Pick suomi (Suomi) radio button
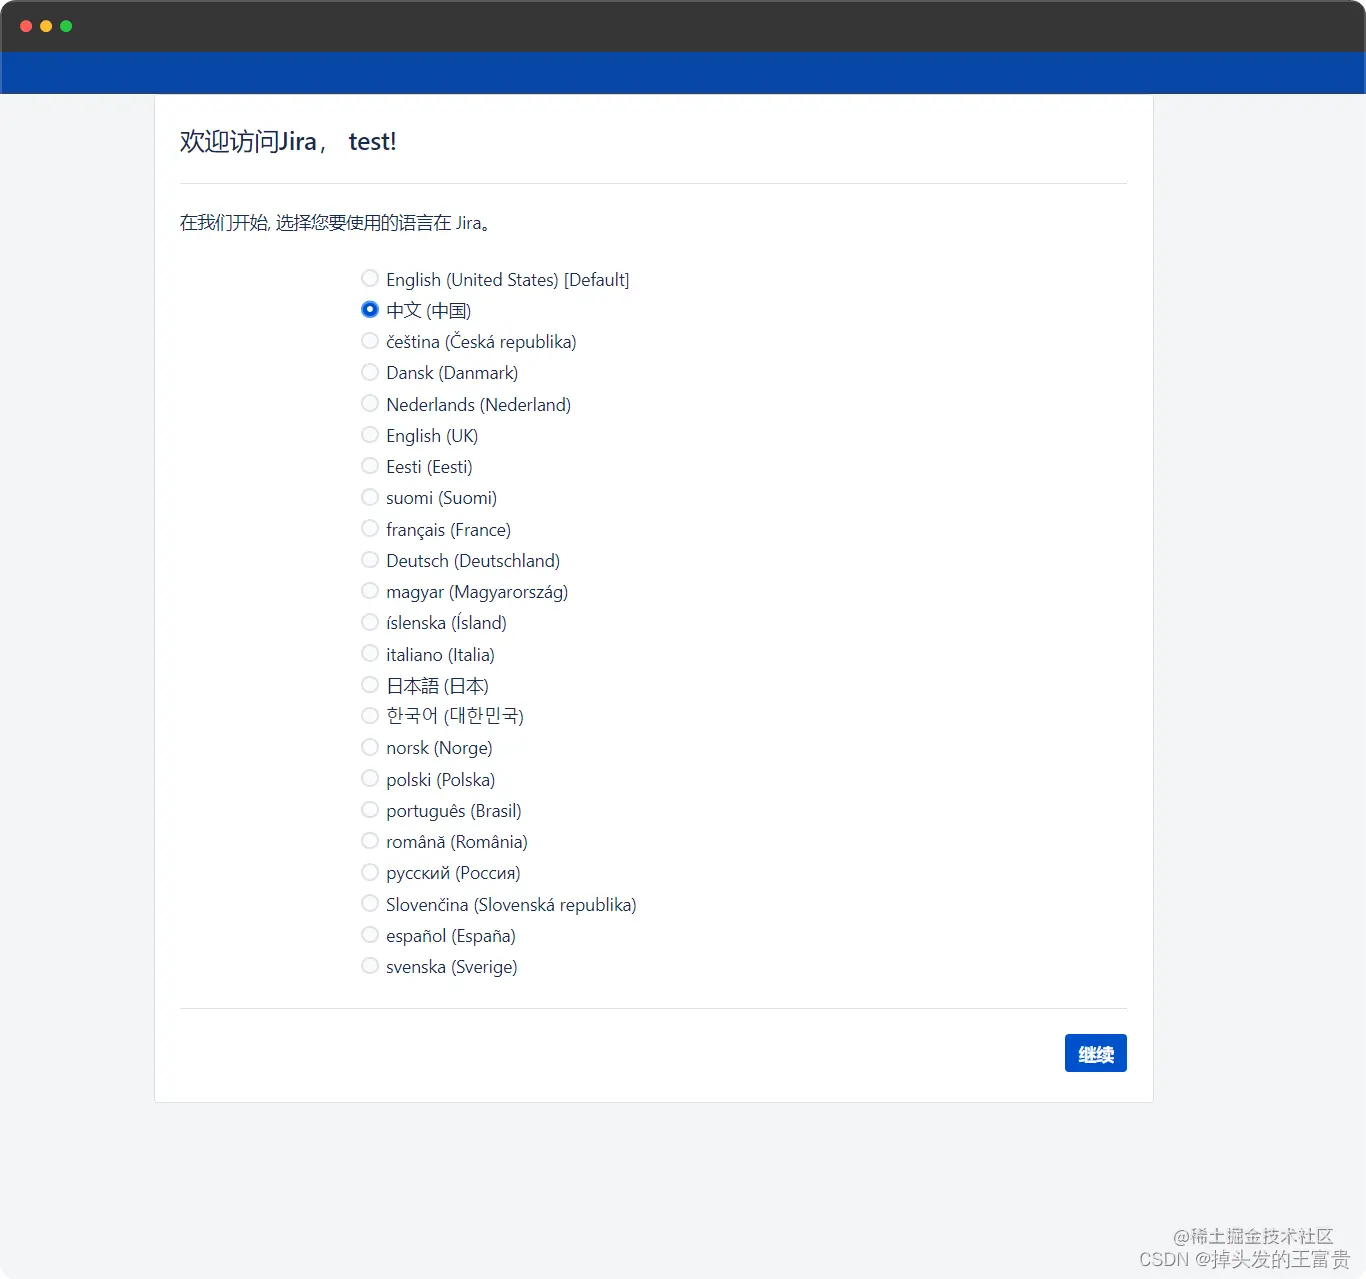1366x1279 pixels. pos(370,497)
